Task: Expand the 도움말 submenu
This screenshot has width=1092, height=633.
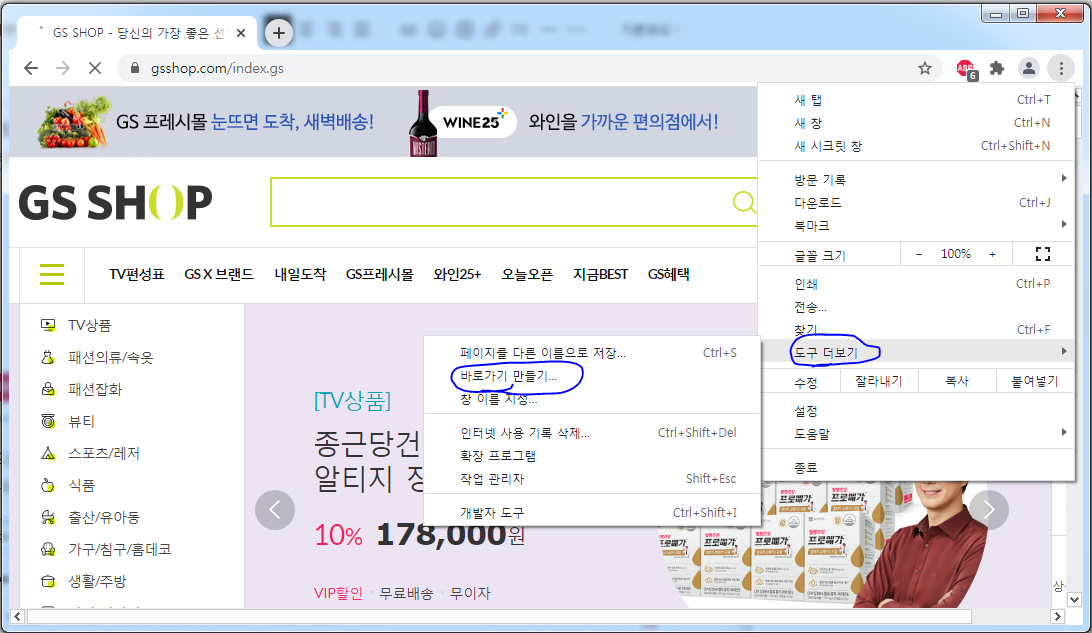Action: 917,433
